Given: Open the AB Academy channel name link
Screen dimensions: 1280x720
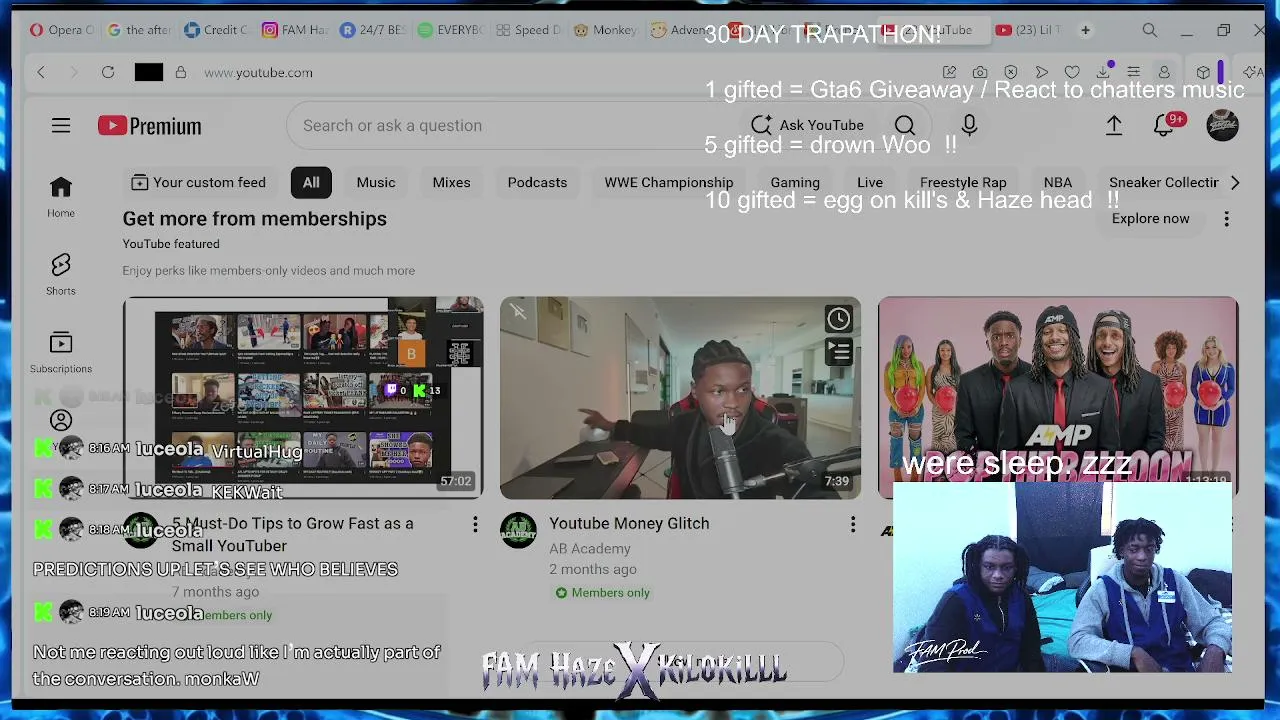Looking at the screenshot, I should [x=590, y=549].
